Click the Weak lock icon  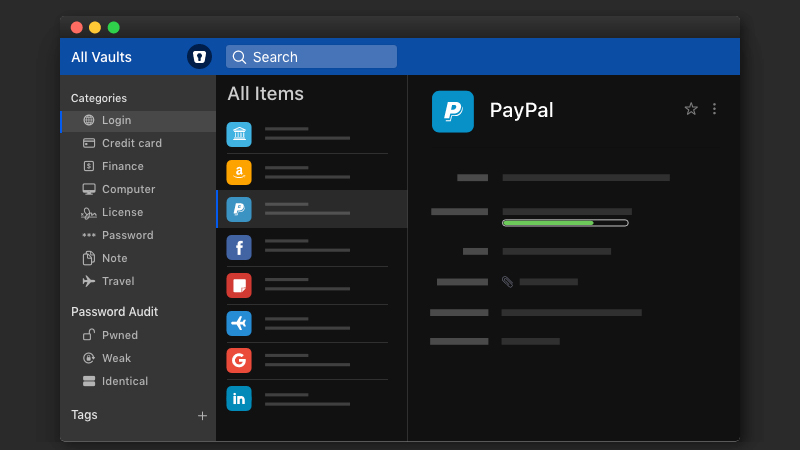click(x=89, y=358)
